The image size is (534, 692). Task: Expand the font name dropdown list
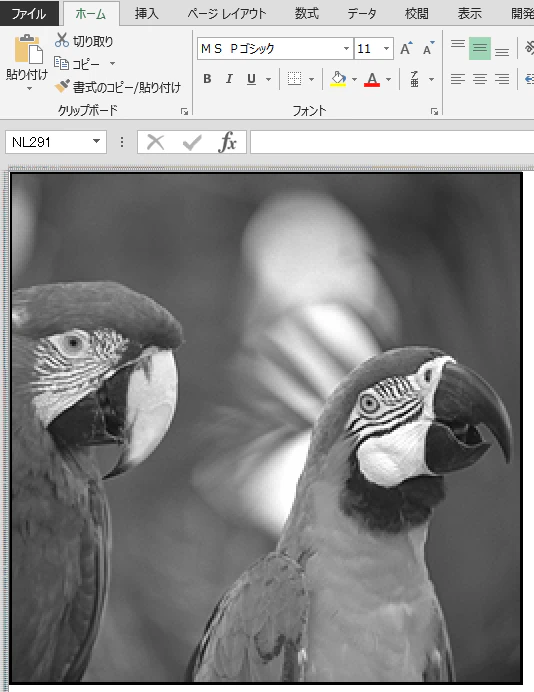click(346, 49)
